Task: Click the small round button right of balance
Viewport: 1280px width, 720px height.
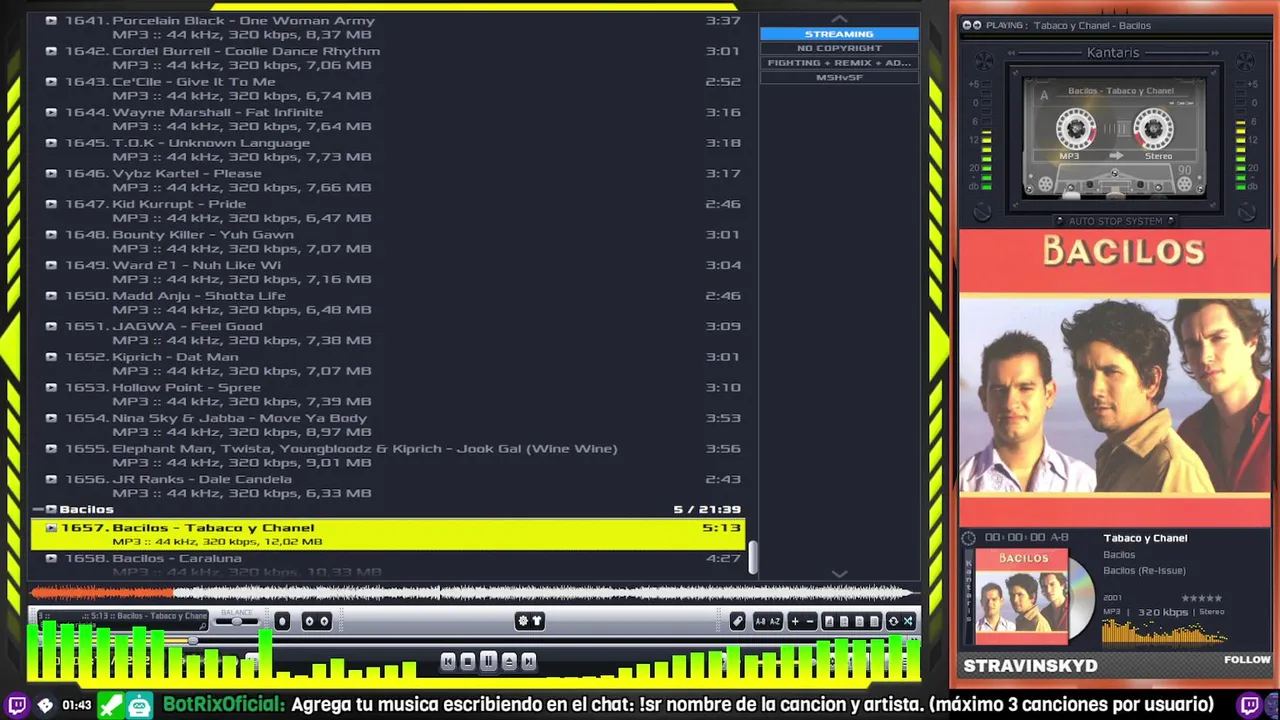Action: pyautogui.click(x=282, y=622)
